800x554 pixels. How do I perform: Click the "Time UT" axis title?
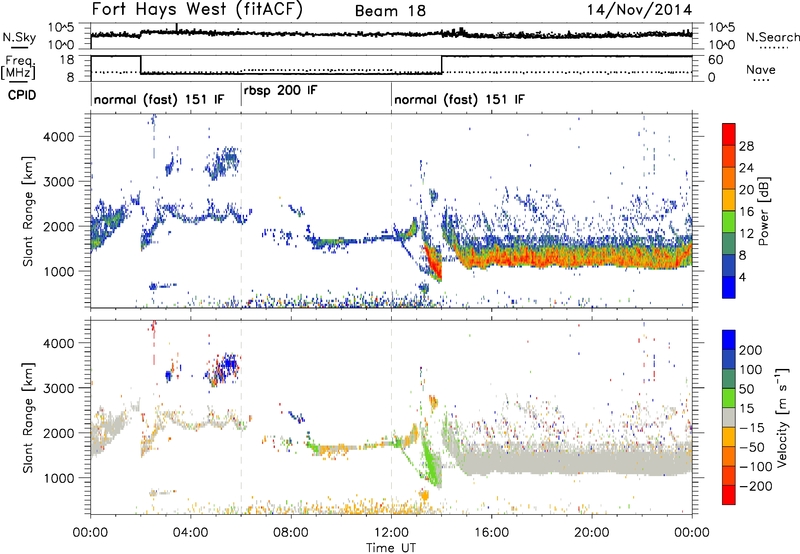click(x=391, y=548)
